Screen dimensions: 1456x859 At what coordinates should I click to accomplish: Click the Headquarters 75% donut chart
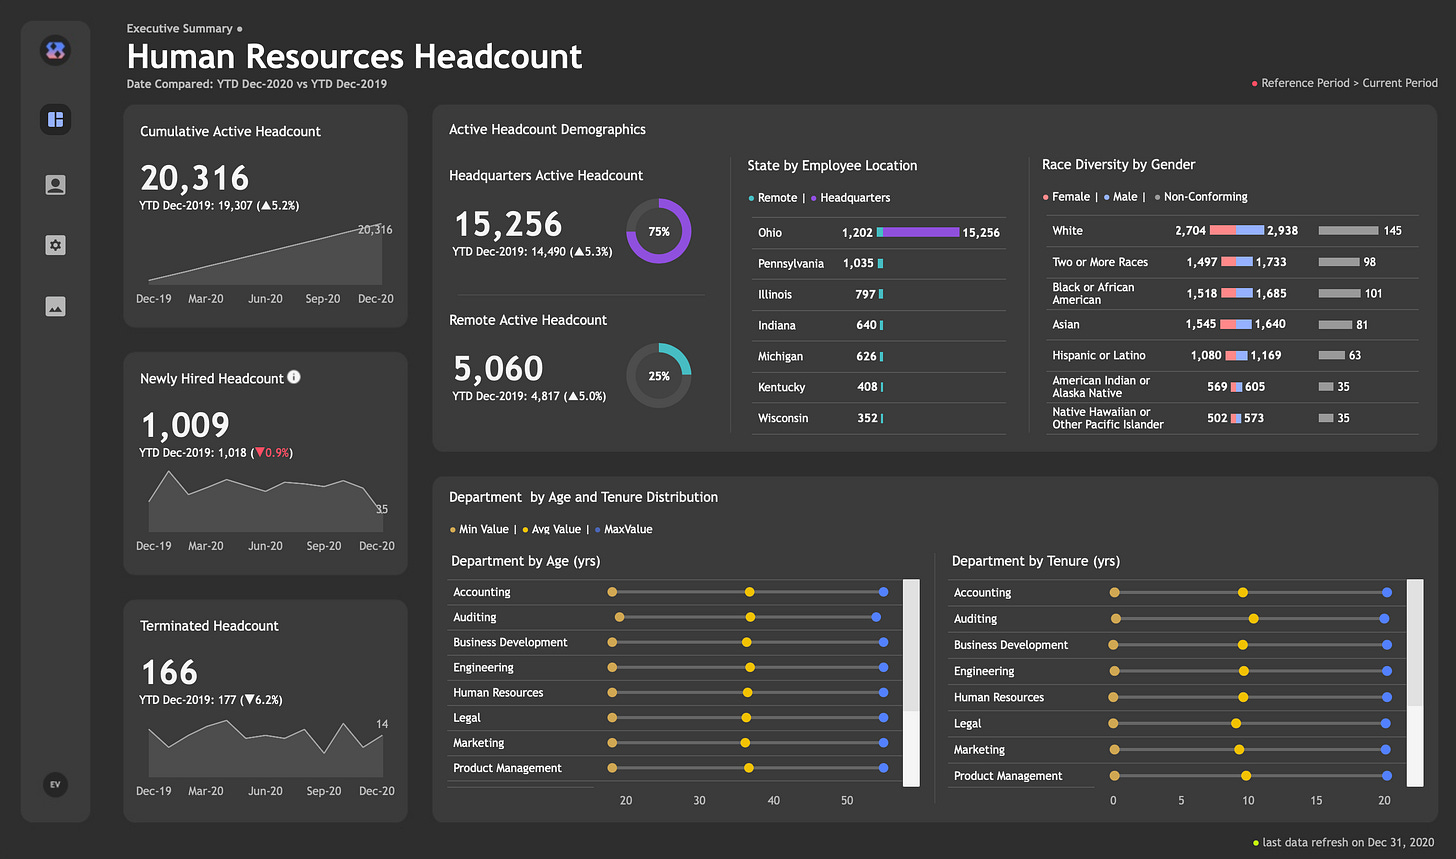[x=658, y=231]
